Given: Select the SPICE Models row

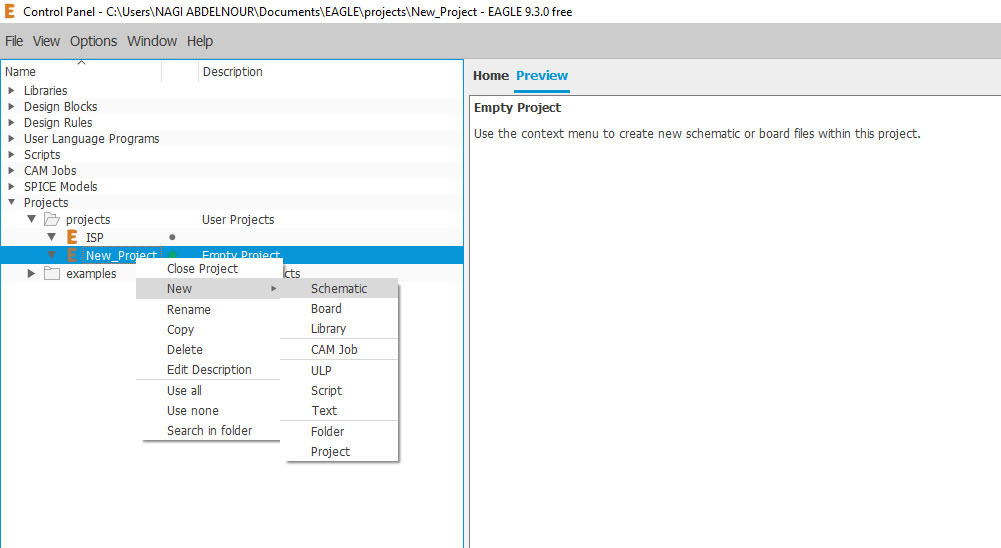Looking at the screenshot, I should tap(232, 186).
